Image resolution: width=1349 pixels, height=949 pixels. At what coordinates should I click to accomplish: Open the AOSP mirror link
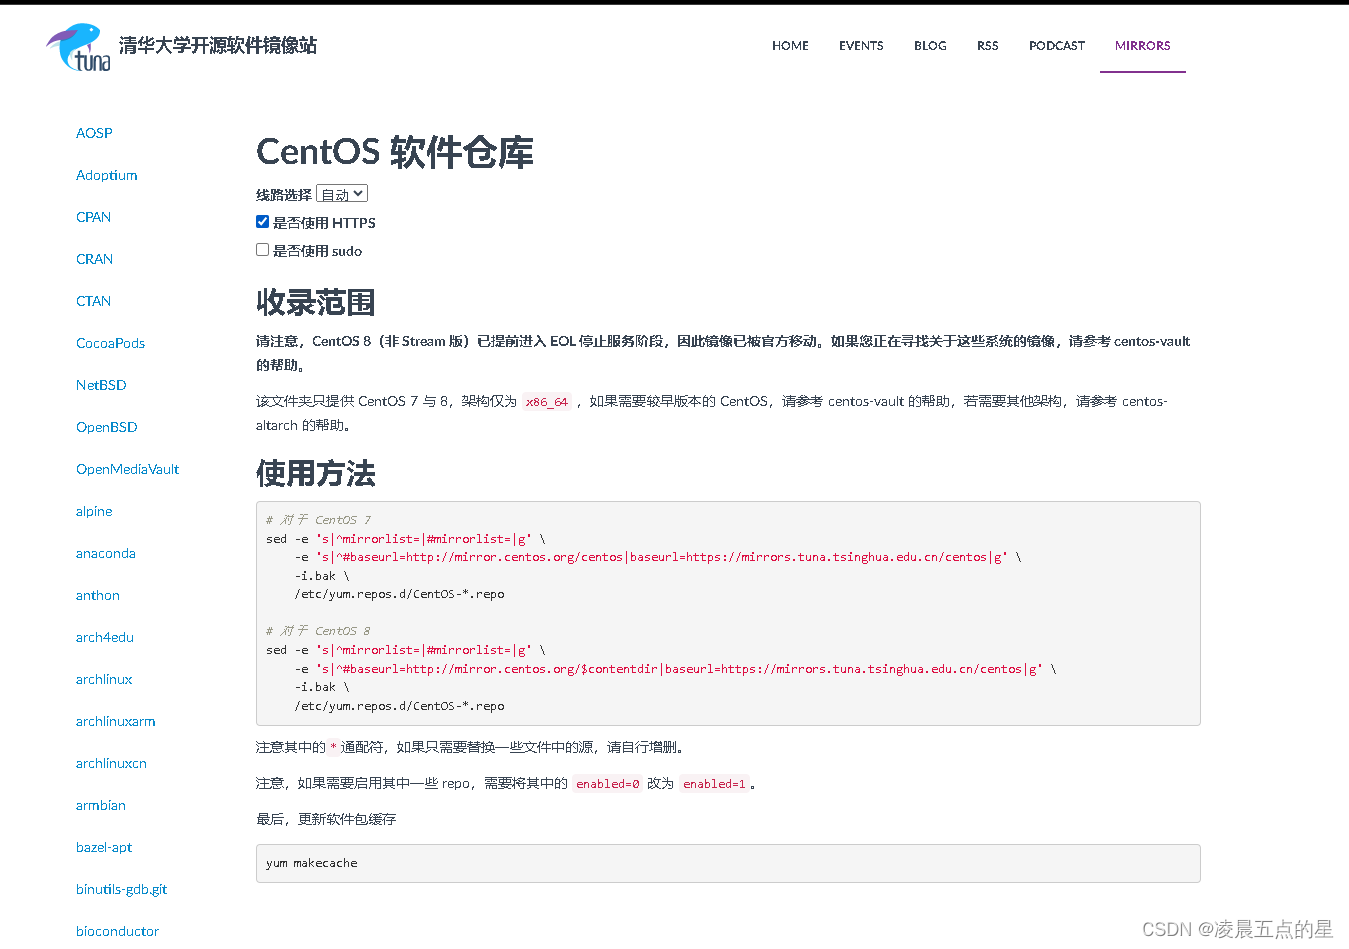pyautogui.click(x=93, y=133)
